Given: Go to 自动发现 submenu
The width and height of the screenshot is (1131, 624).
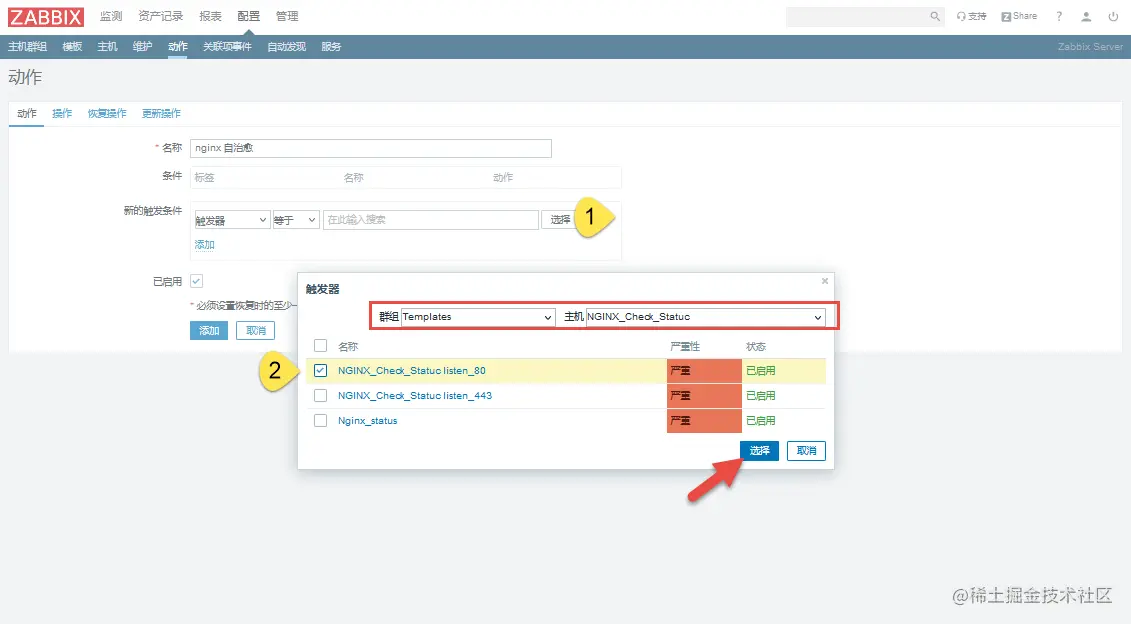Looking at the screenshot, I should (x=286, y=46).
